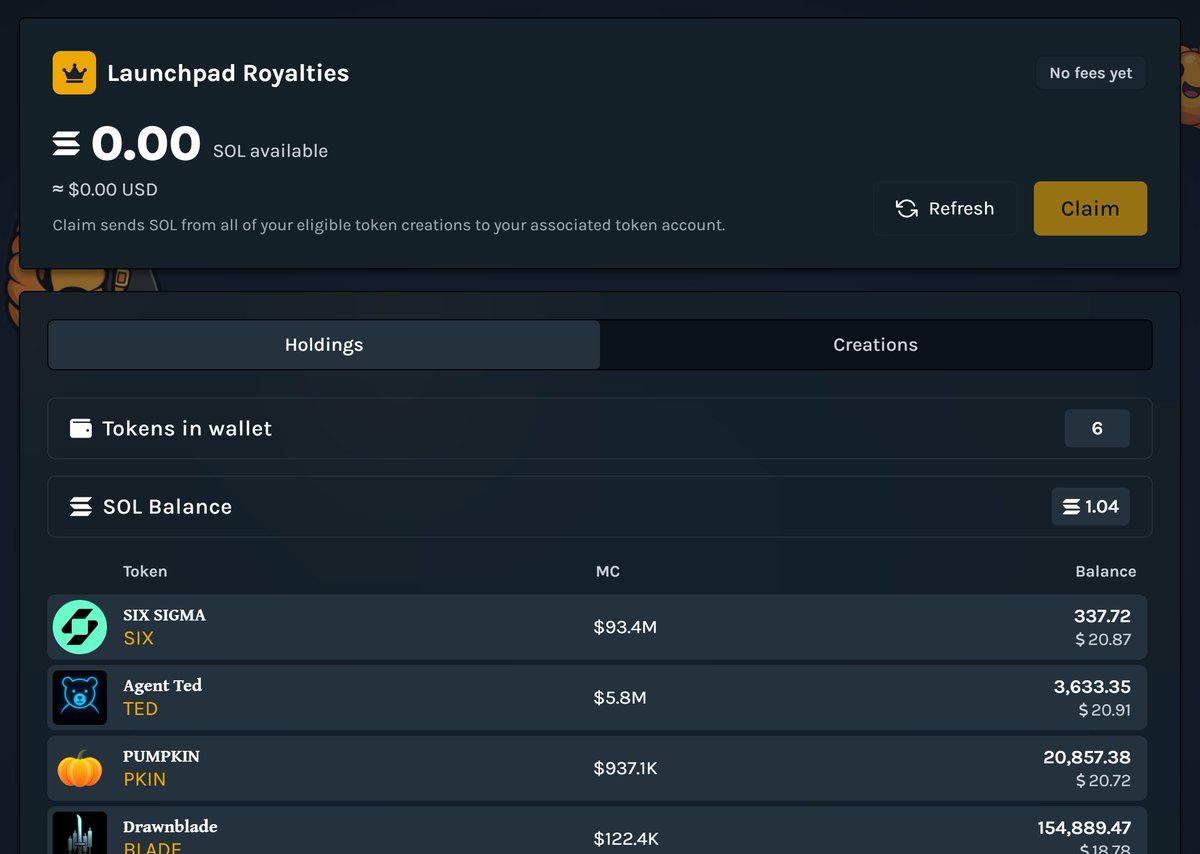Select the Holdings tab
This screenshot has height=854, width=1200.
324,345
